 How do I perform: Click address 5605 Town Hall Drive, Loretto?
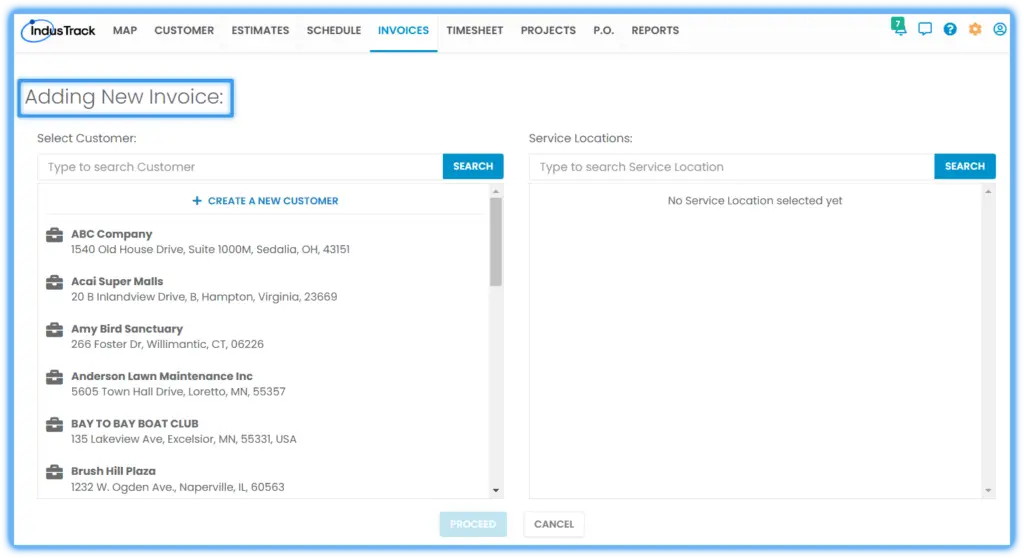click(x=178, y=392)
